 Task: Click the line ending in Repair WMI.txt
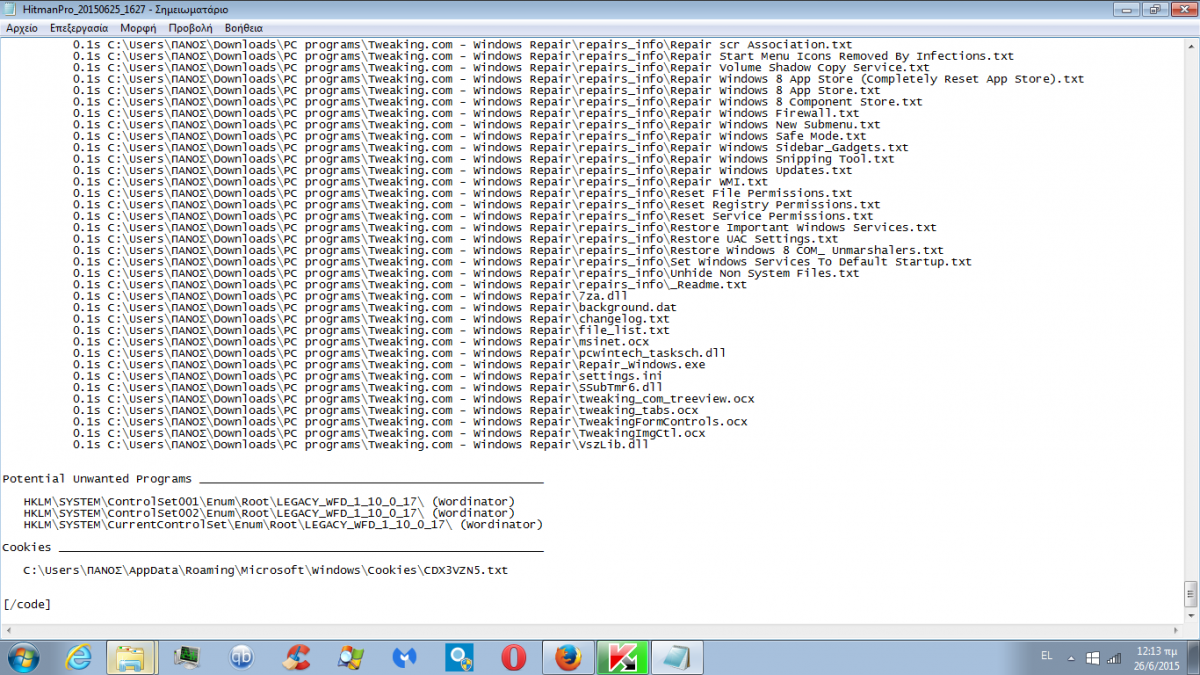point(420,182)
